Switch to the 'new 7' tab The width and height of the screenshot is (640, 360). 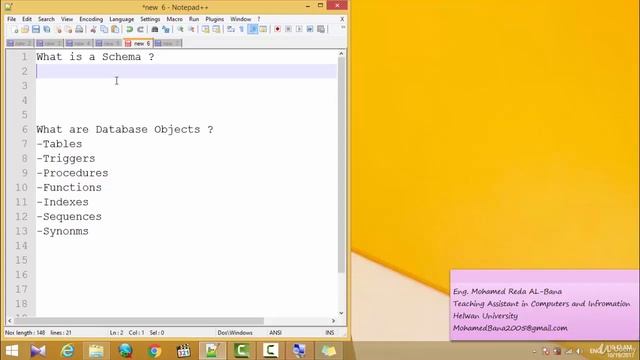tap(167, 43)
